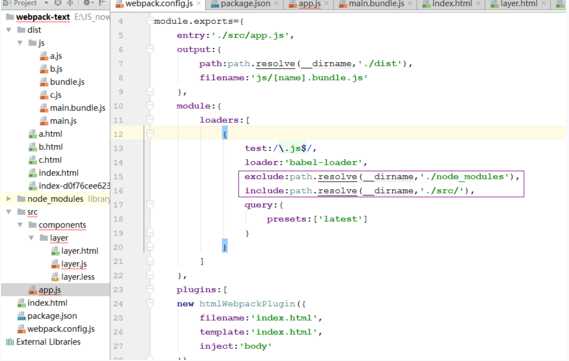Select c.html in the project tree
Viewport: 569px width, 361px height.
(x=50, y=160)
